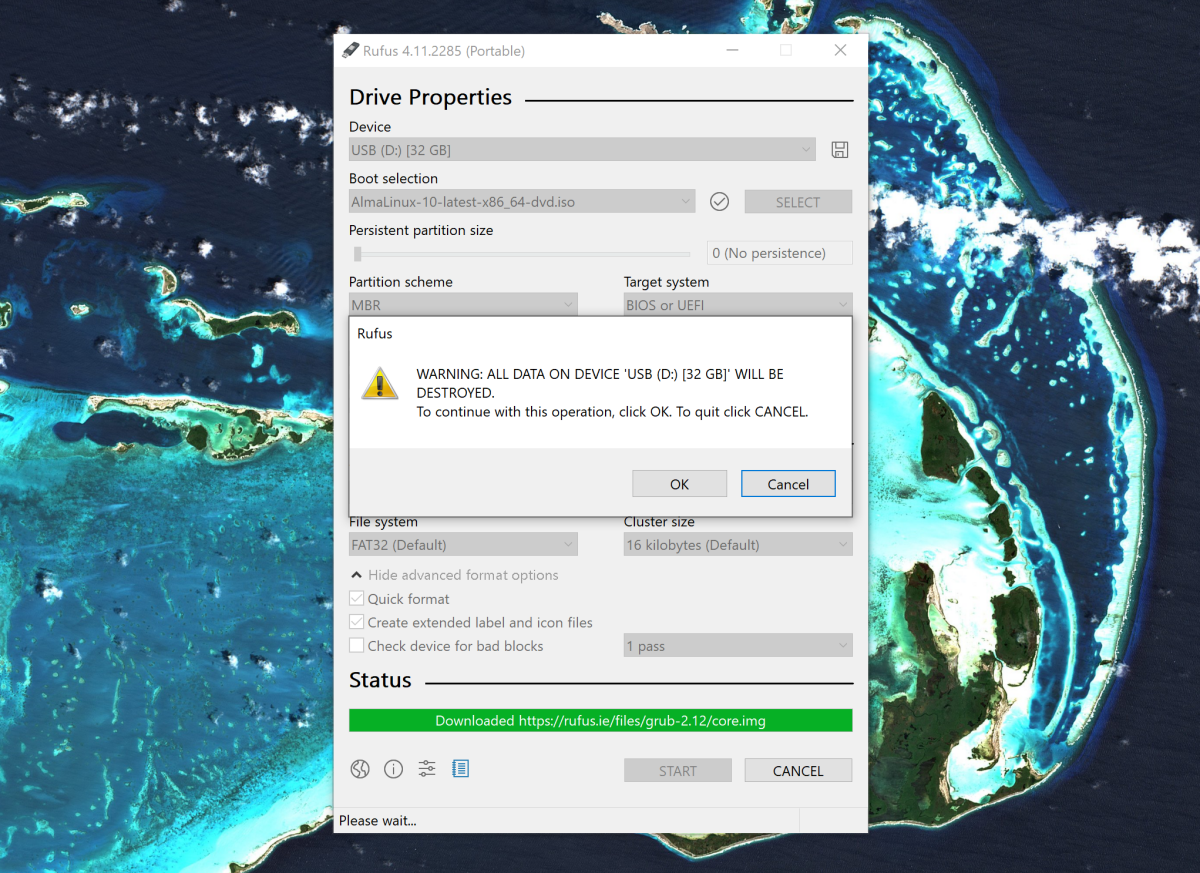Open language selection globe icon
Screen dimensions: 1200x873
(360, 769)
